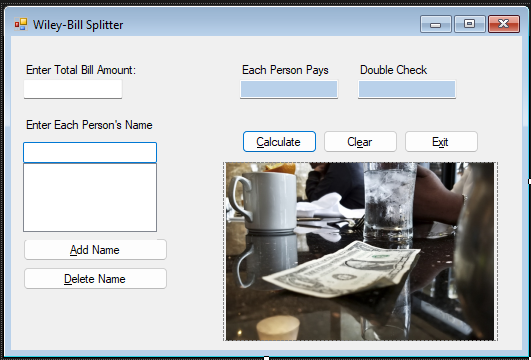Click the 'Enter Each Person's Name' label

point(89,125)
